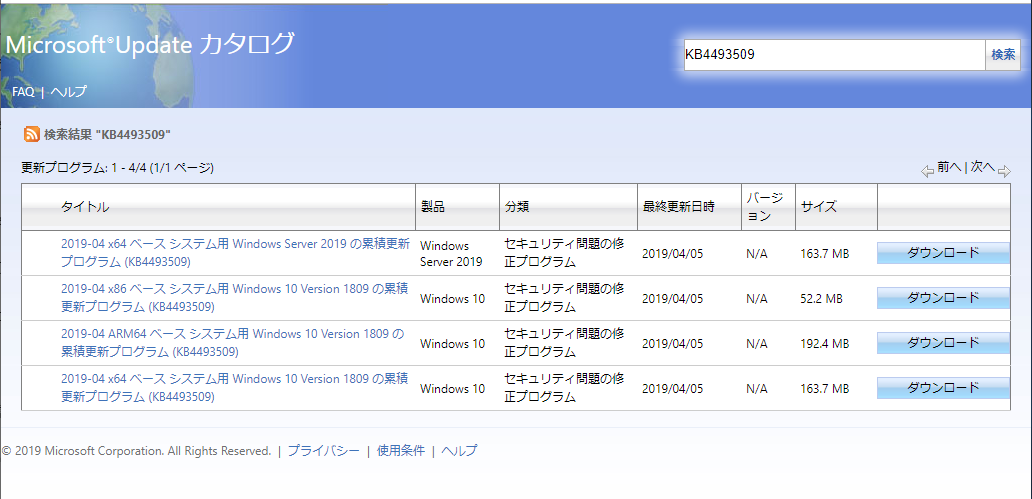Go to 次へ next page link
1032x499 pixels.
982,167
